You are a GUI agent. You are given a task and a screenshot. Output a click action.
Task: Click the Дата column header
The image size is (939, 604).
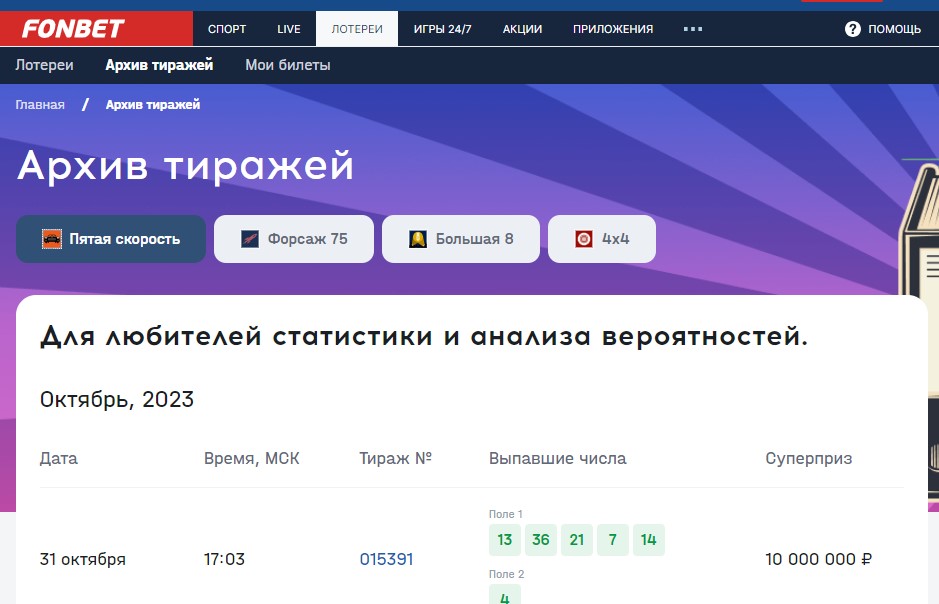click(59, 459)
